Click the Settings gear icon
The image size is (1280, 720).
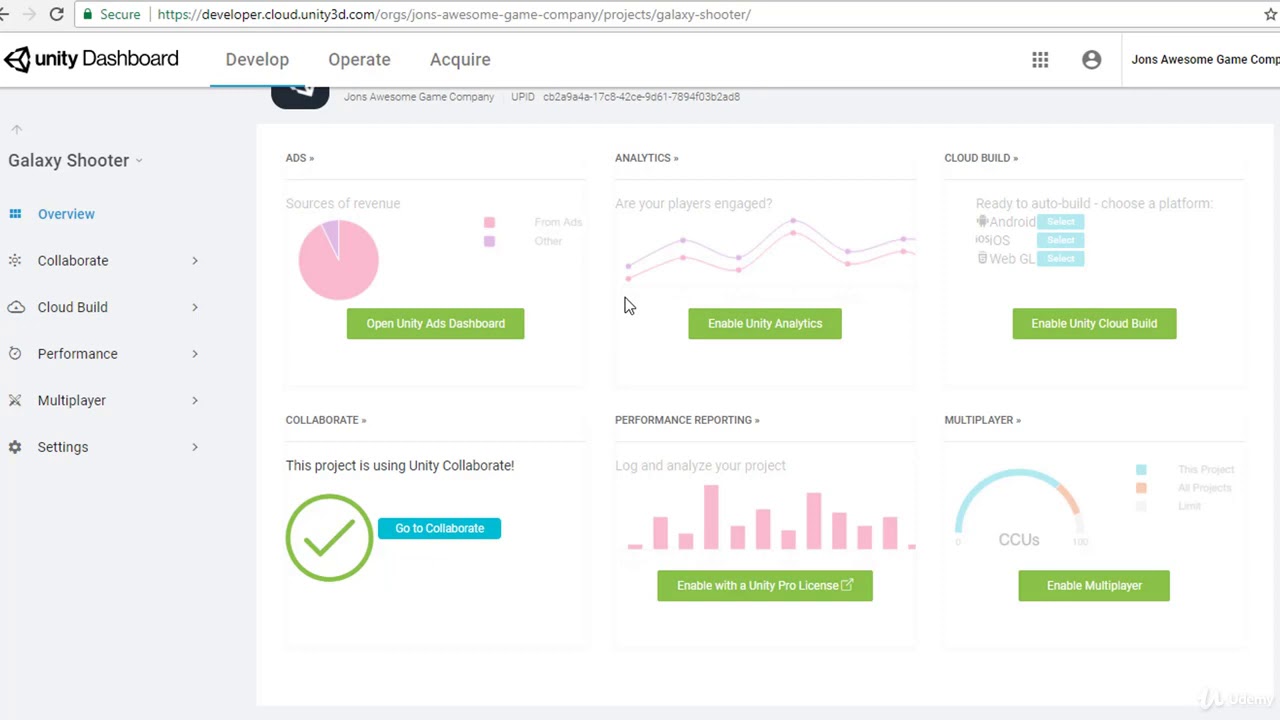15,447
